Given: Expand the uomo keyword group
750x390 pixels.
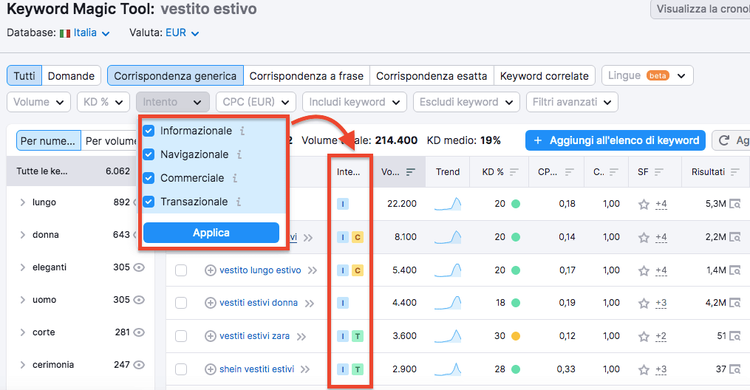Looking at the screenshot, I should click(22, 300).
